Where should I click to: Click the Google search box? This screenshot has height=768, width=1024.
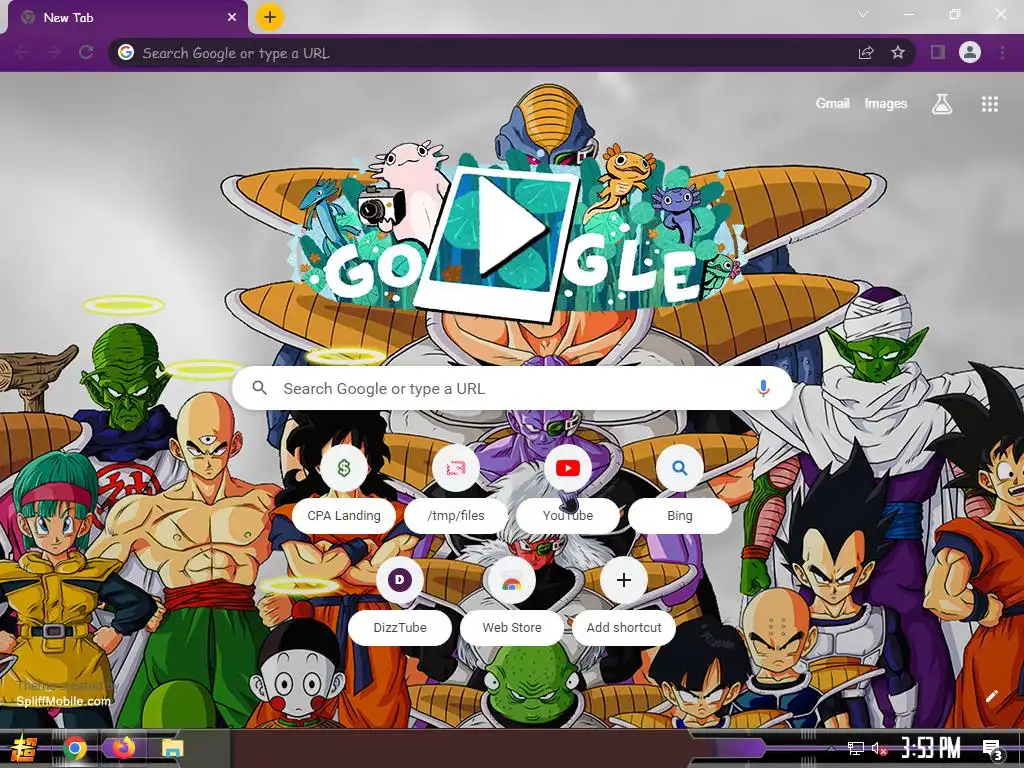click(x=513, y=389)
